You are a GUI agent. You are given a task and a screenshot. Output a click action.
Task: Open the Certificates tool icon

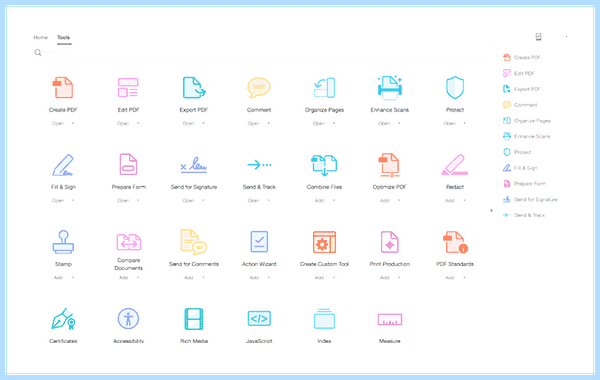click(64, 319)
